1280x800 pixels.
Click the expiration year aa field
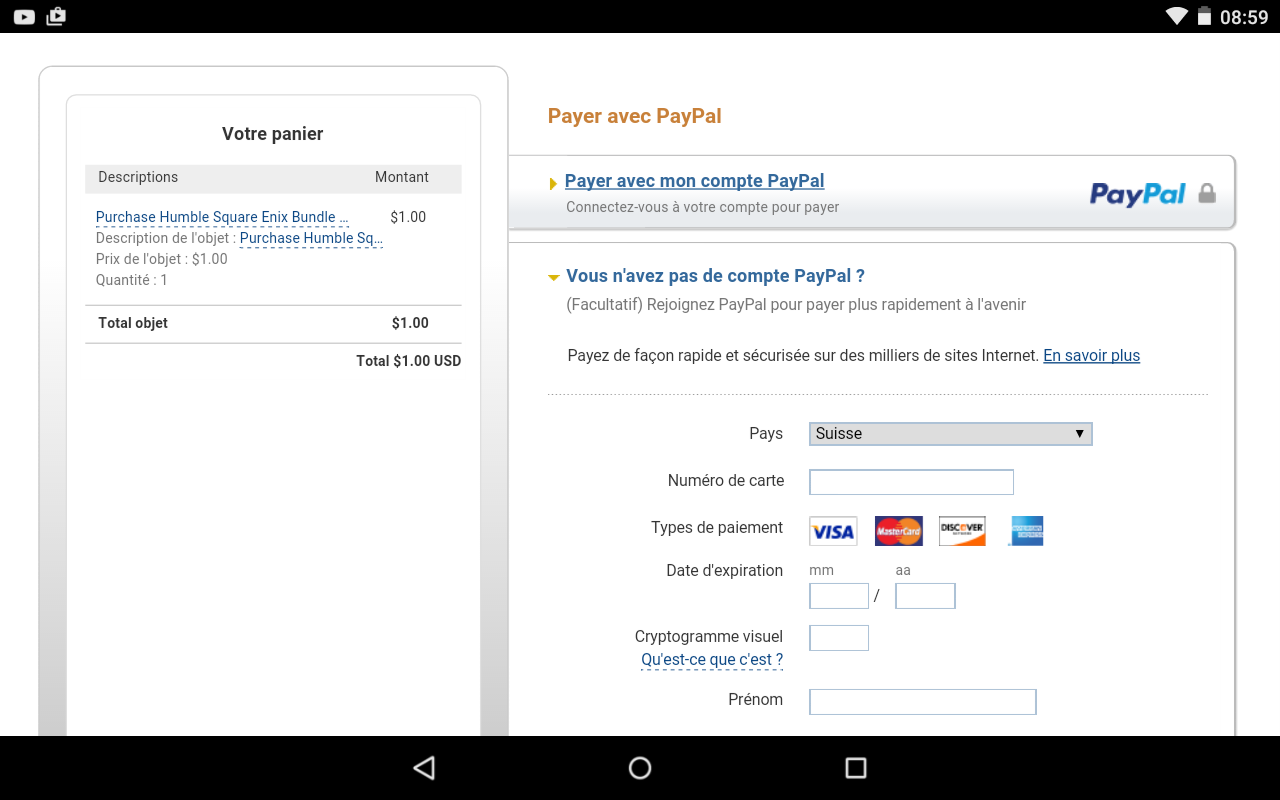(x=925, y=597)
